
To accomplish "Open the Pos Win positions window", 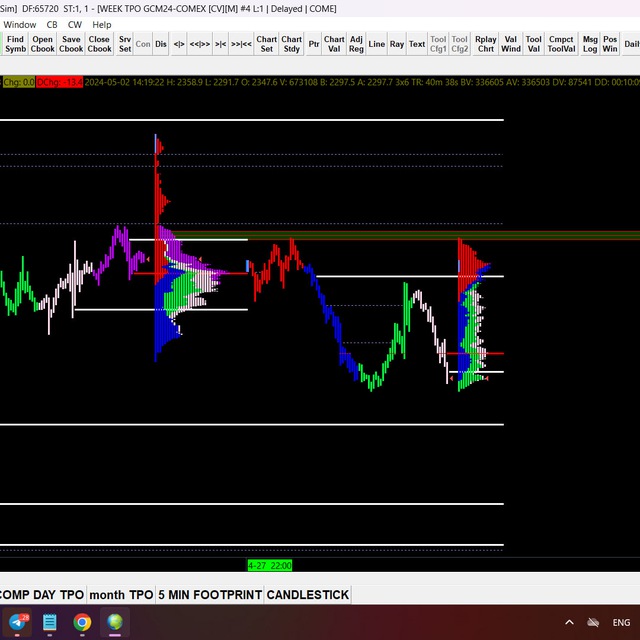I will point(610,44).
